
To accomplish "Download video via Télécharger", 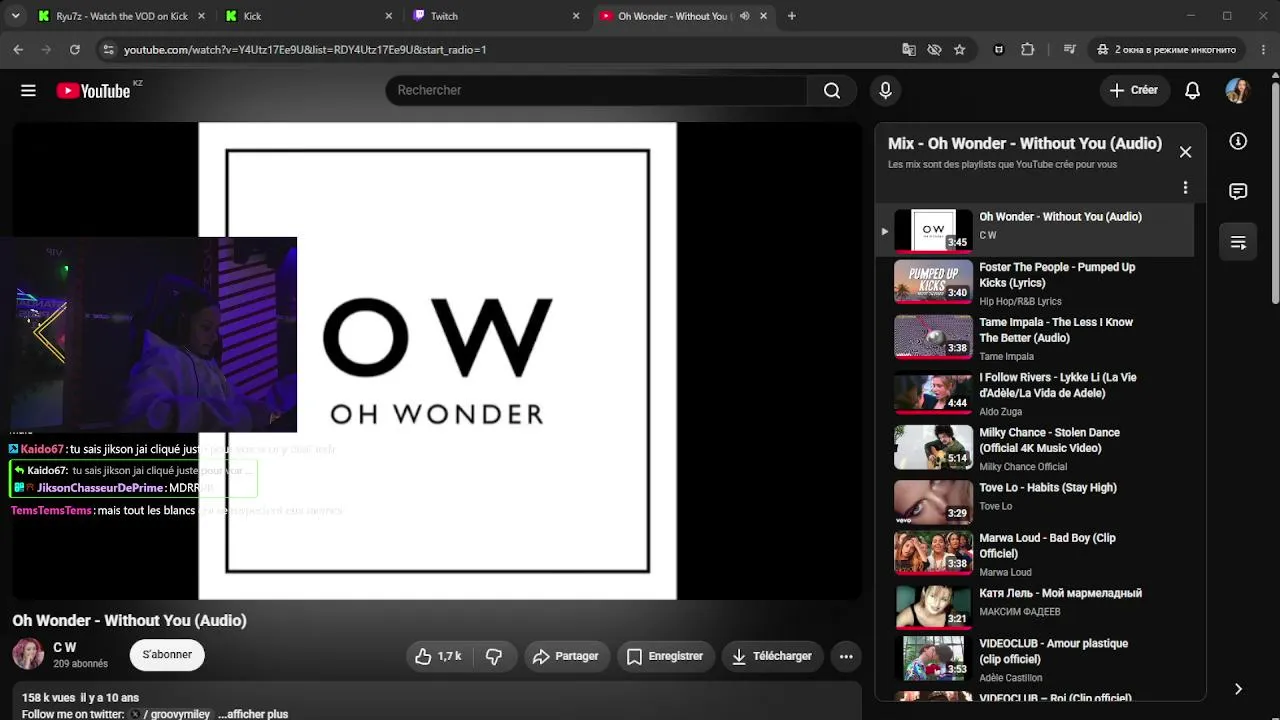I will click(x=772, y=656).
